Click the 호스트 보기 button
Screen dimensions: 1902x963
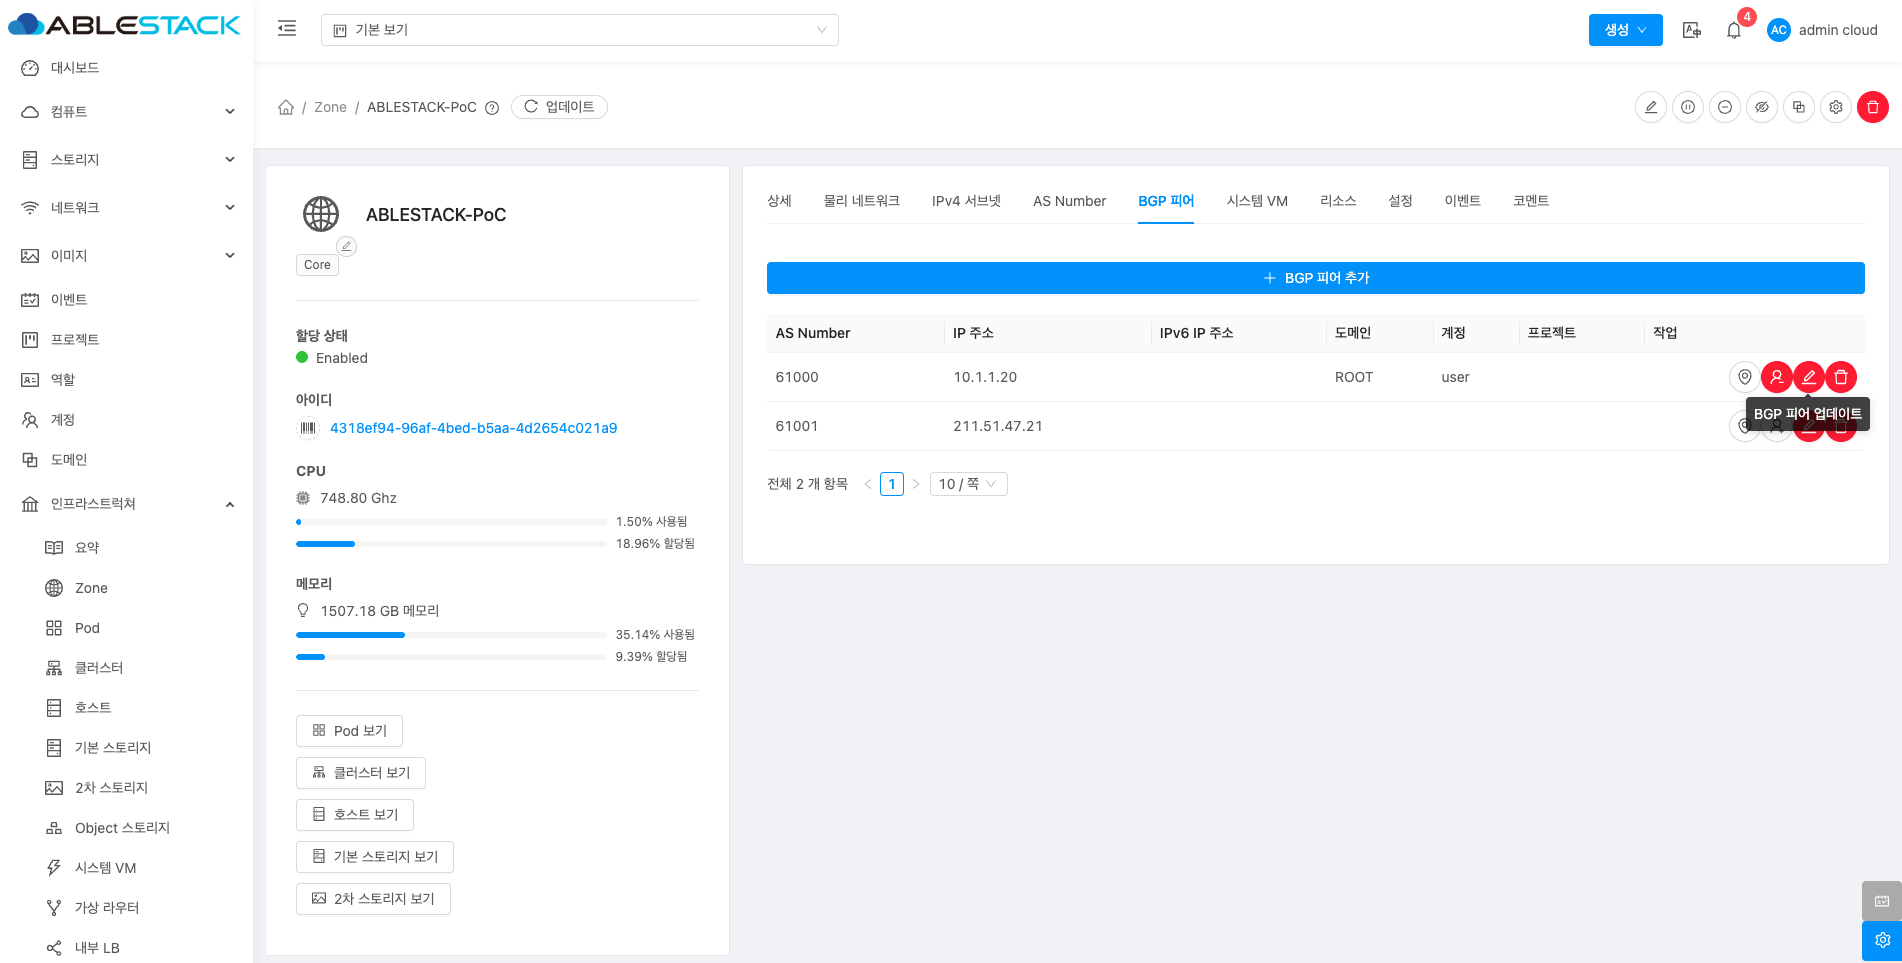[355, 815]
